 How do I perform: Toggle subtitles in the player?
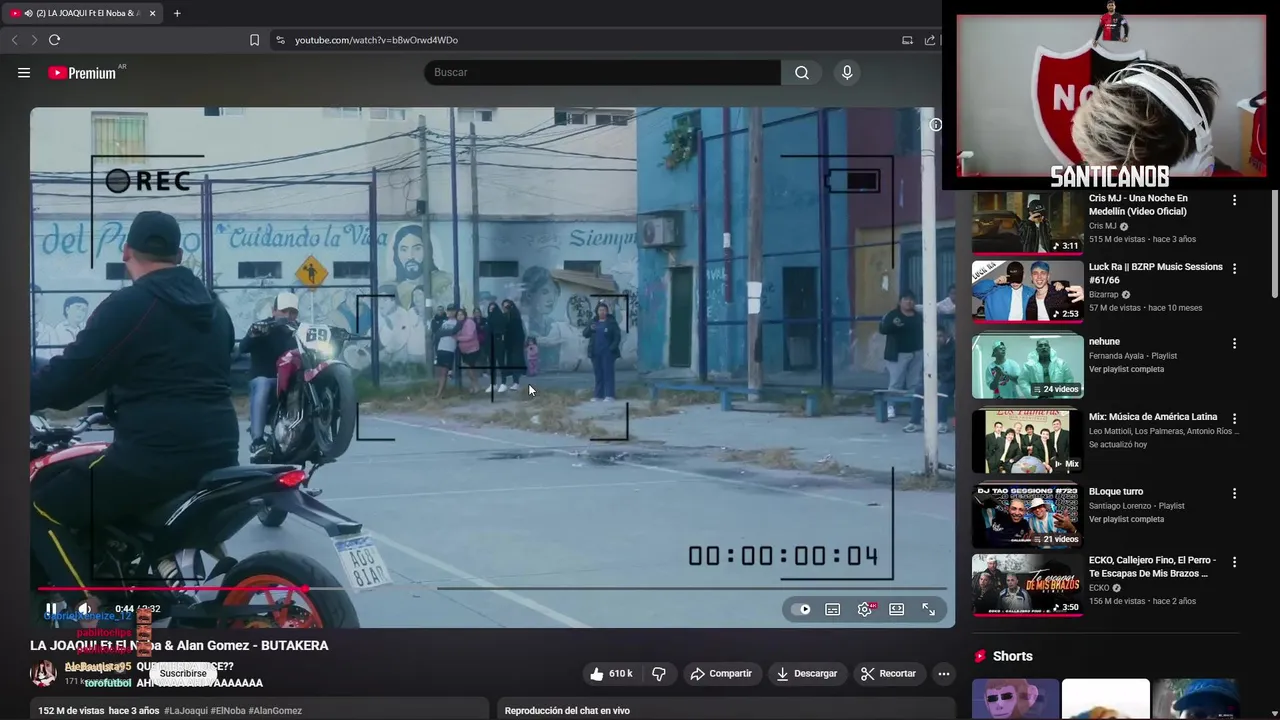pos(832,609)
